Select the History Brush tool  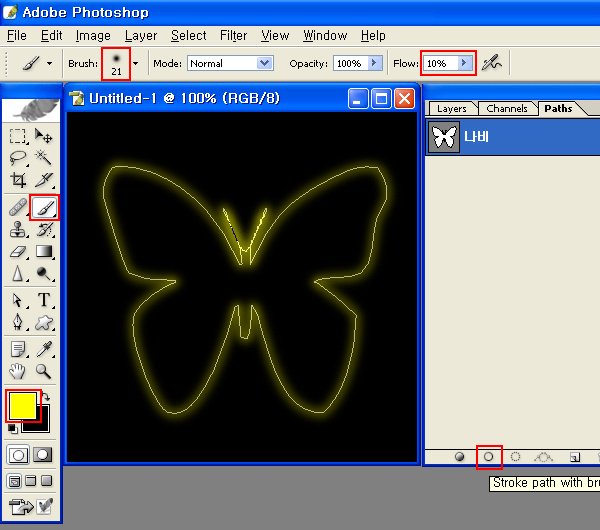(44, 230)
